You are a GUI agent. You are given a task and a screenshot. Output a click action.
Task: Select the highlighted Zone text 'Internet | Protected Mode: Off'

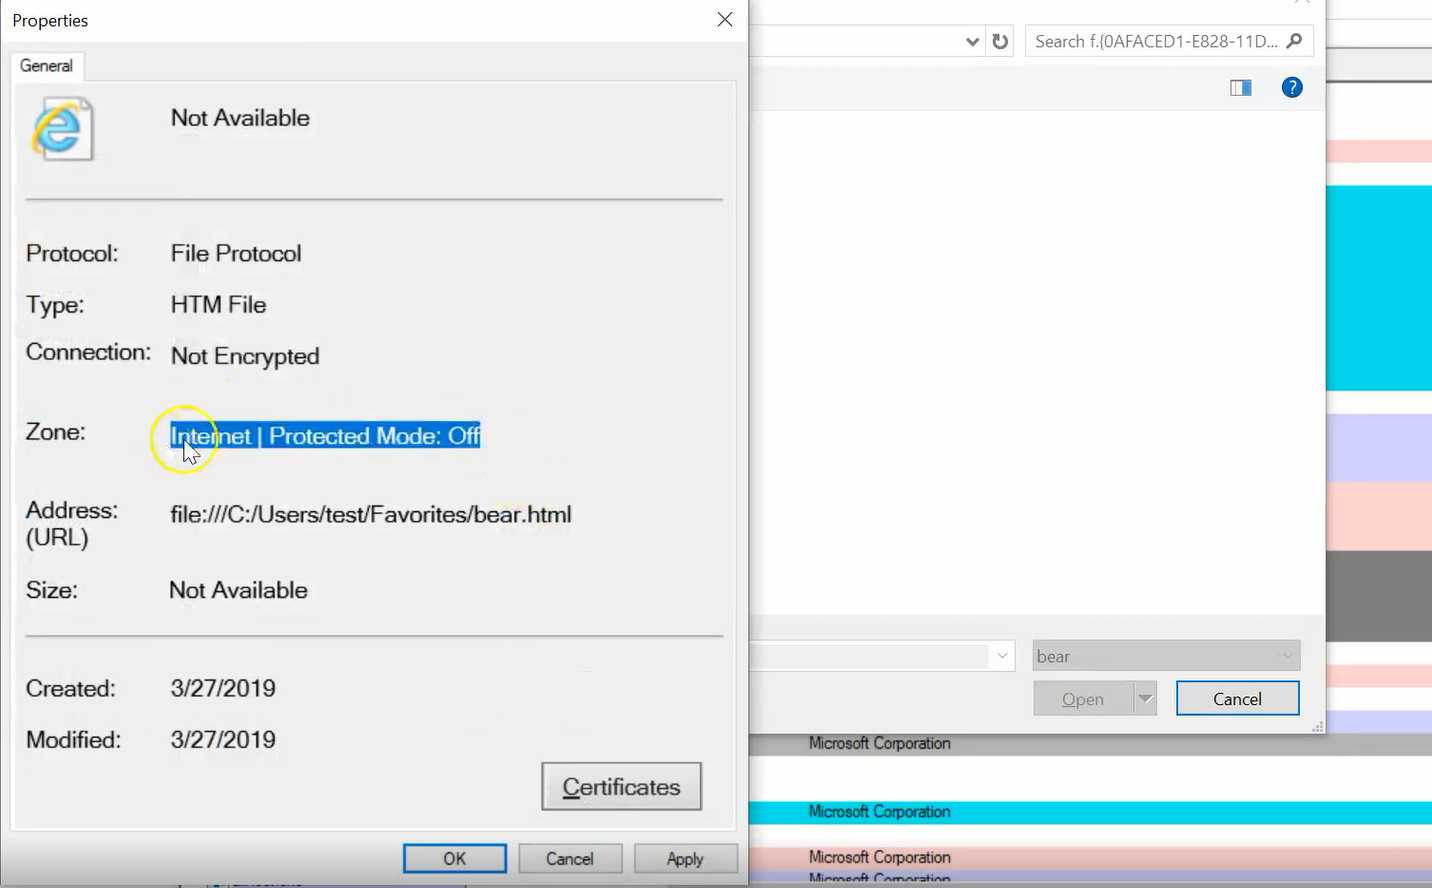325,436
